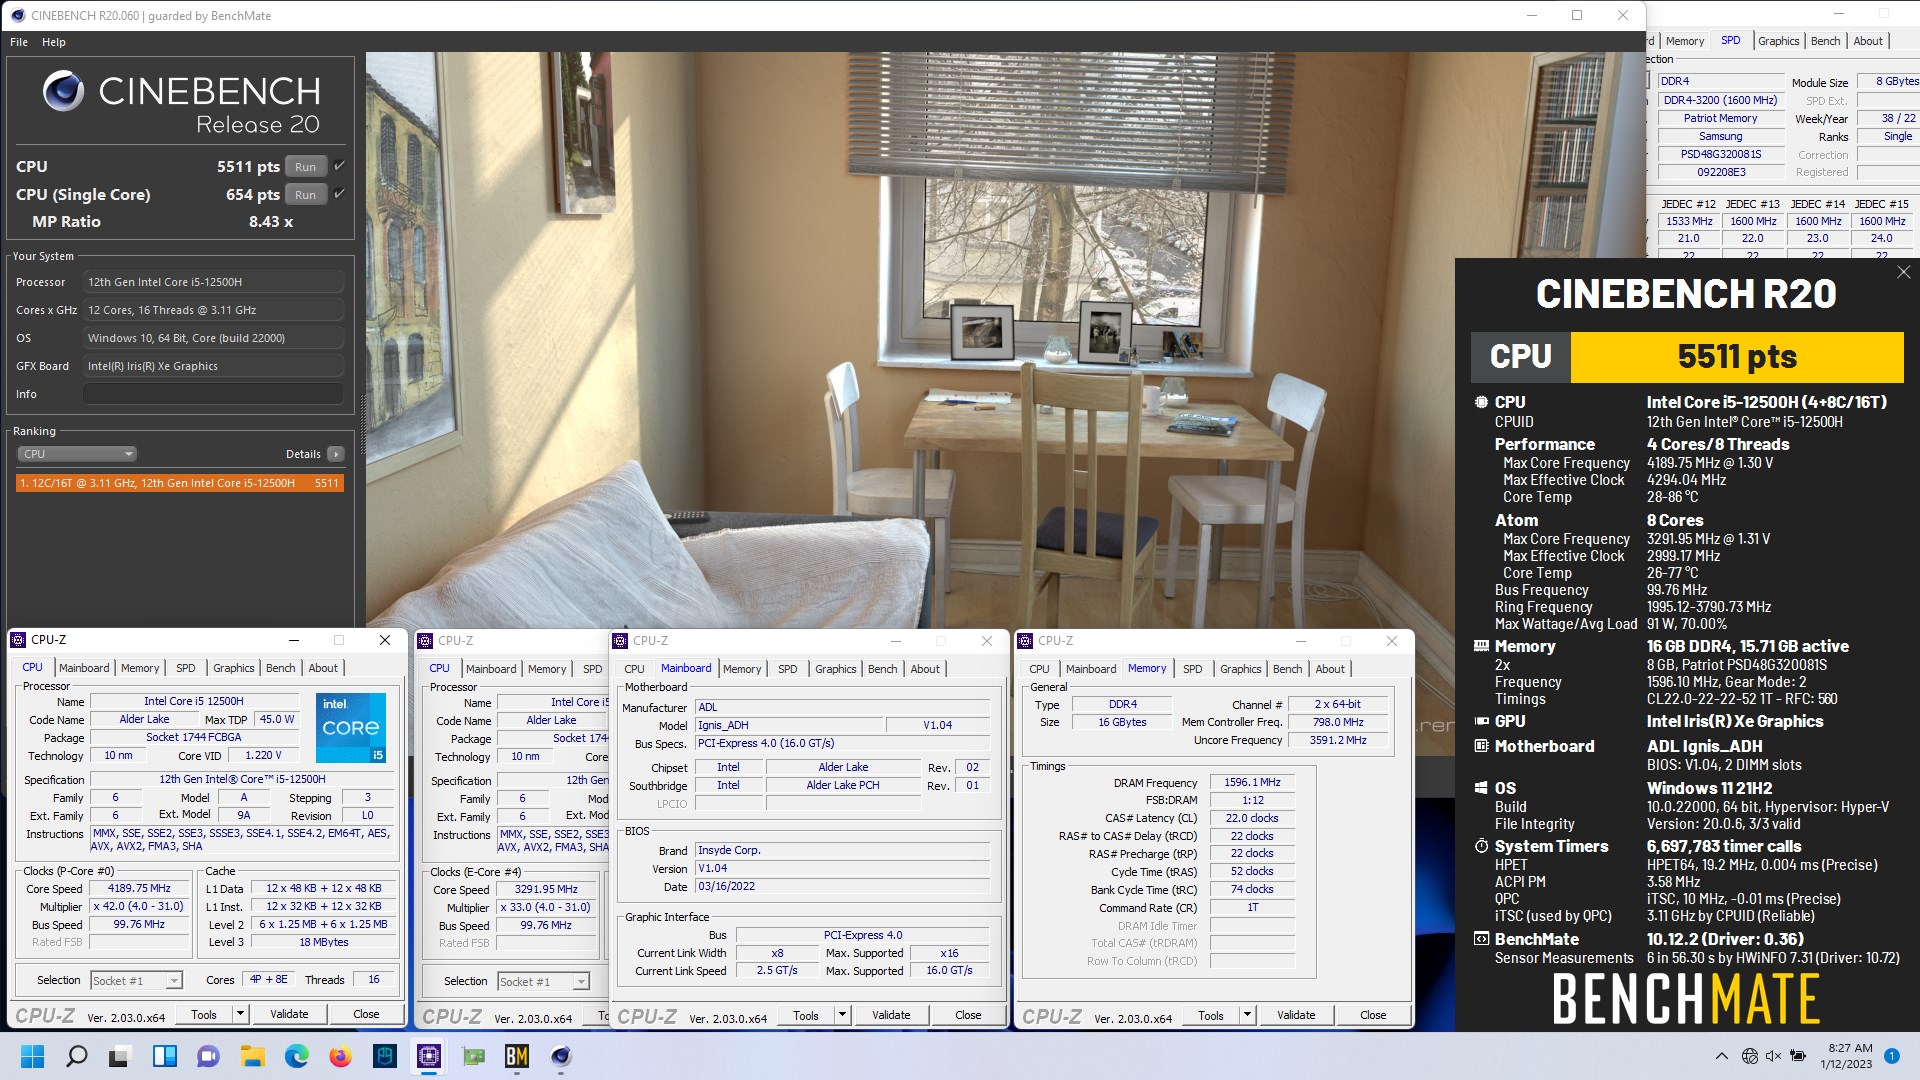Show hidden system tray icons
The height and width of the screenshot is (1080, 1920).
click(1721, 1056)
